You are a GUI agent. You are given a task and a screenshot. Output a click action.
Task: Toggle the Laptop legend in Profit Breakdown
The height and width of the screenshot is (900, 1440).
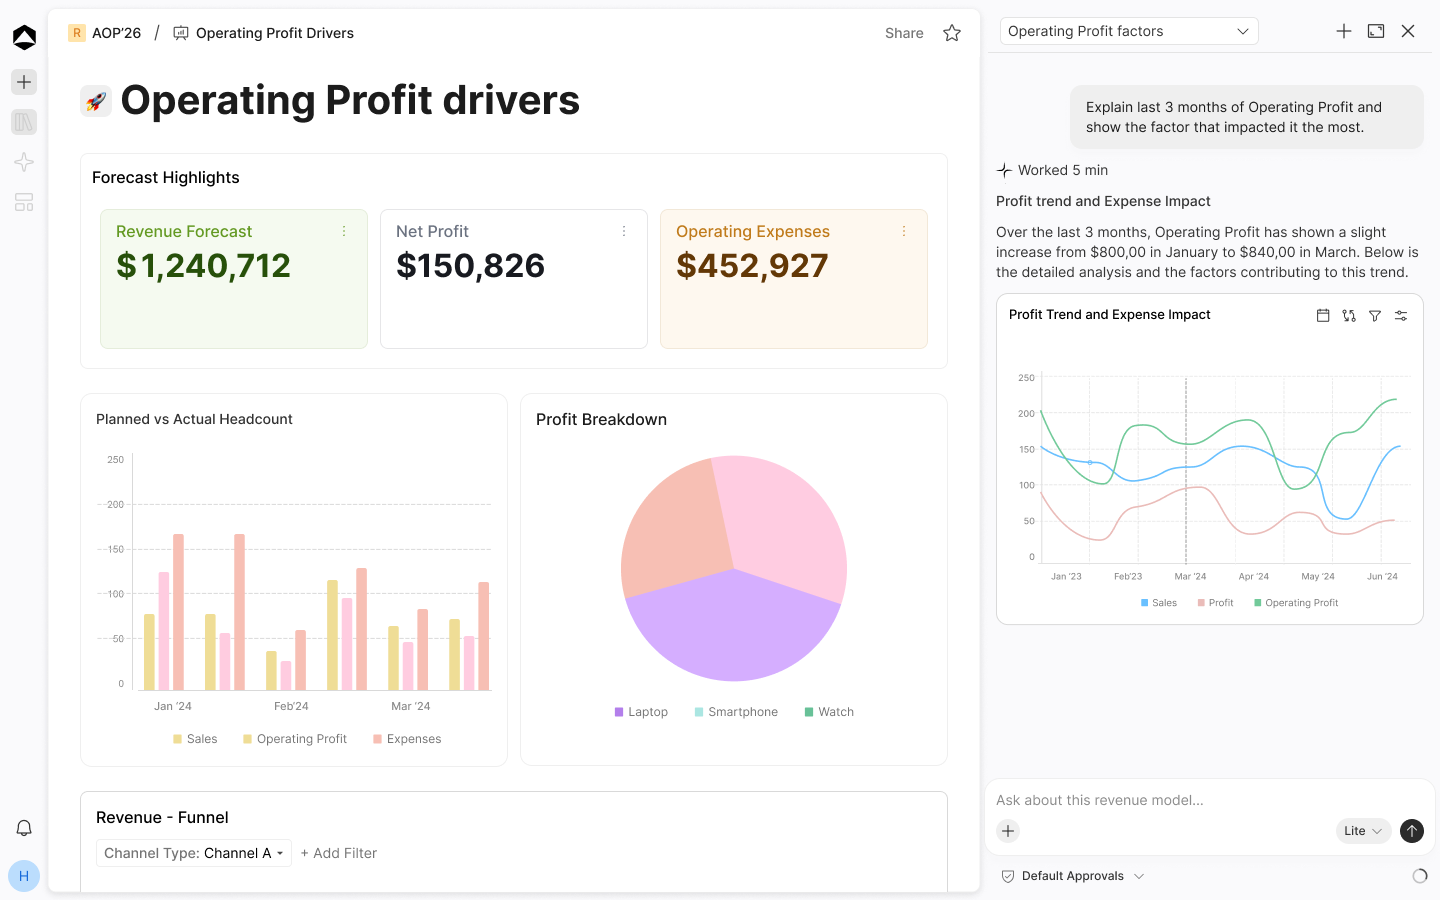641,712
